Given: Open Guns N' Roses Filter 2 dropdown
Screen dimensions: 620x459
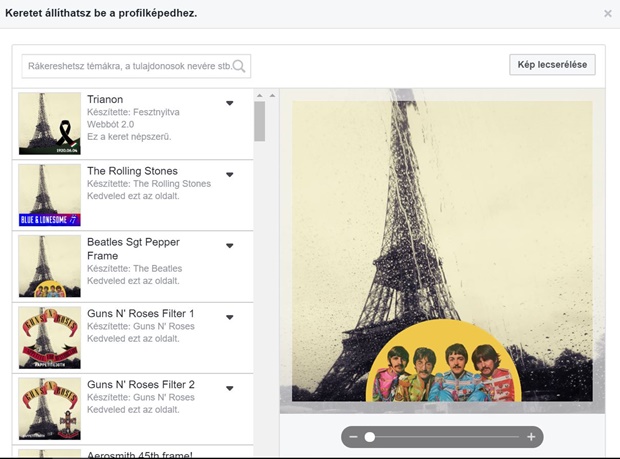Looking at the screenshot, I should coord(229,388).
